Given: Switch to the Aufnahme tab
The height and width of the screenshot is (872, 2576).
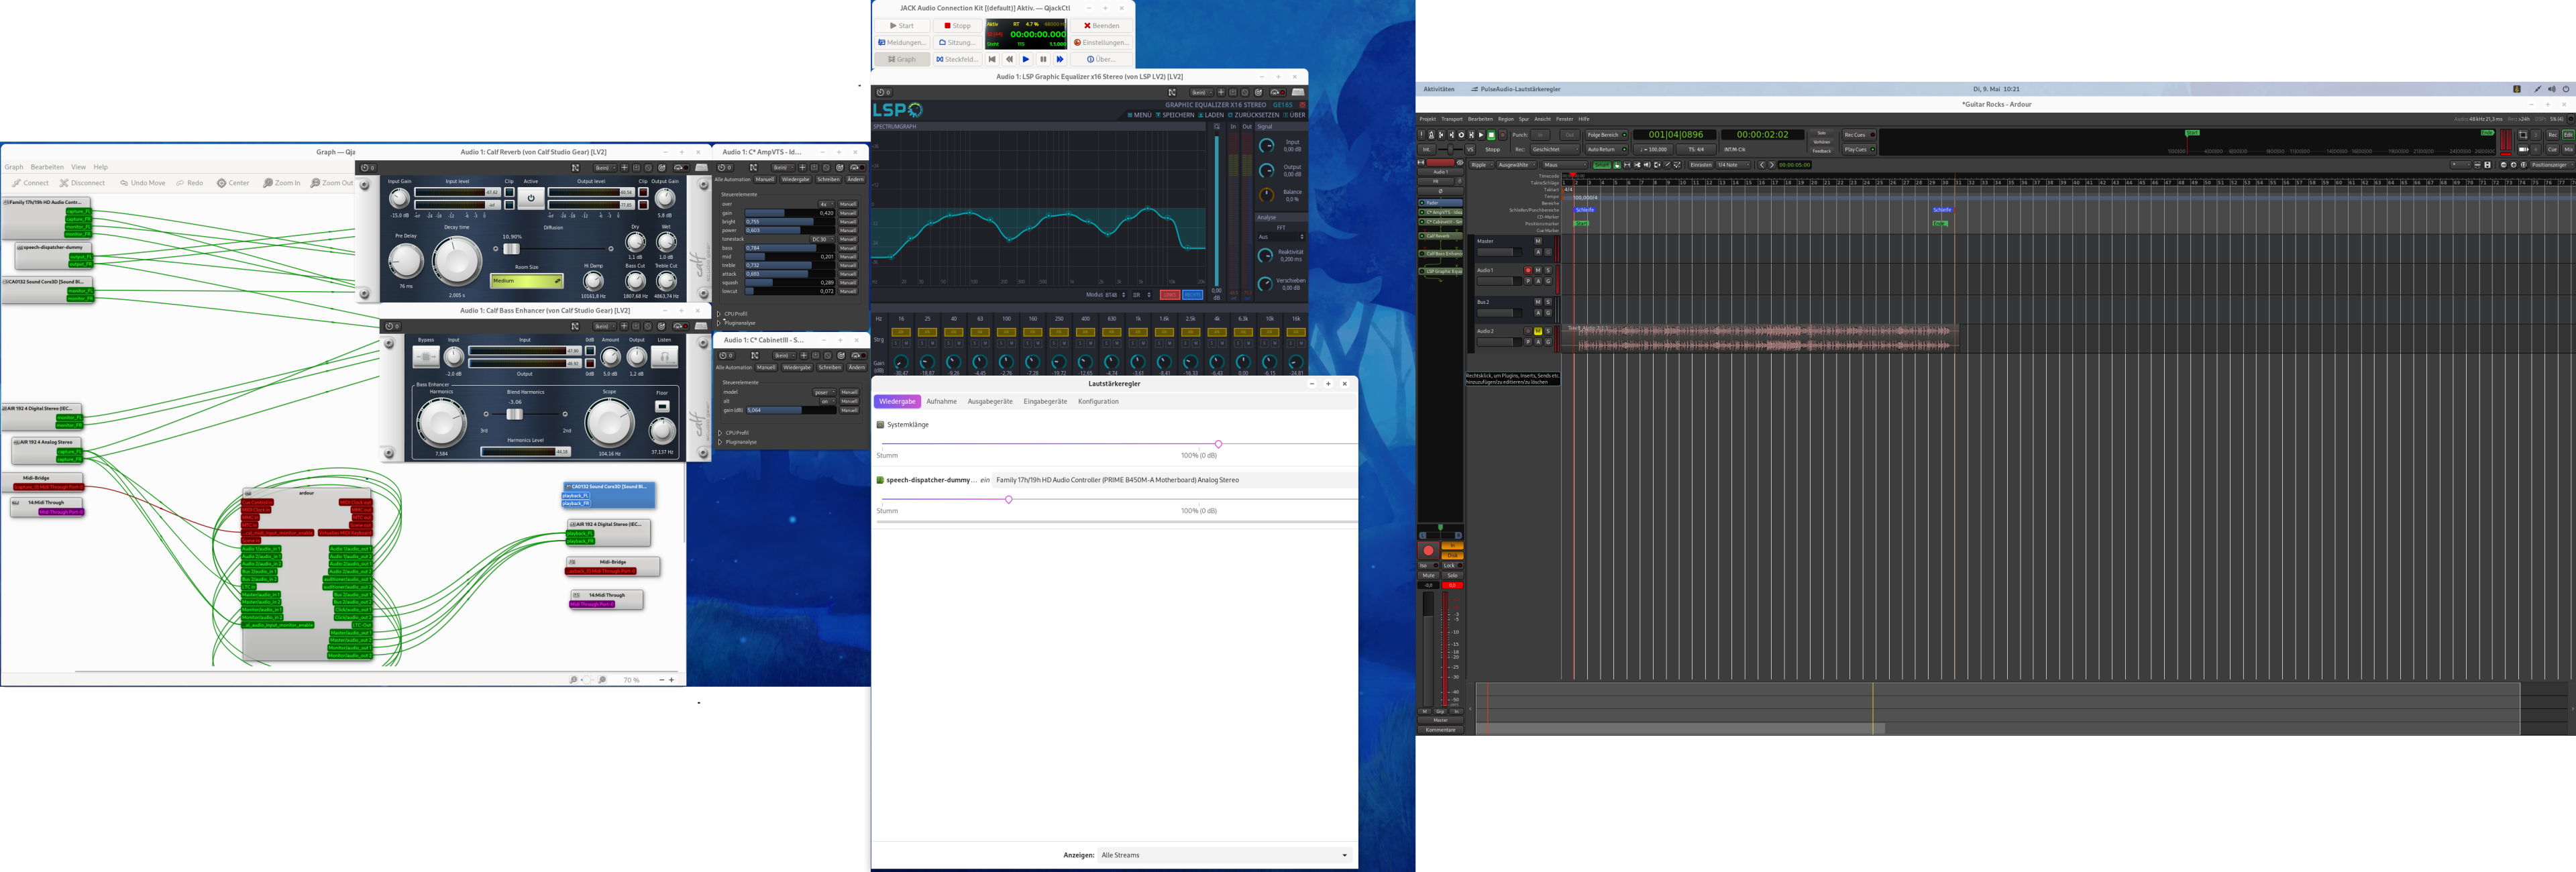Looking at the screenshot, I should (x=941, y=401).
